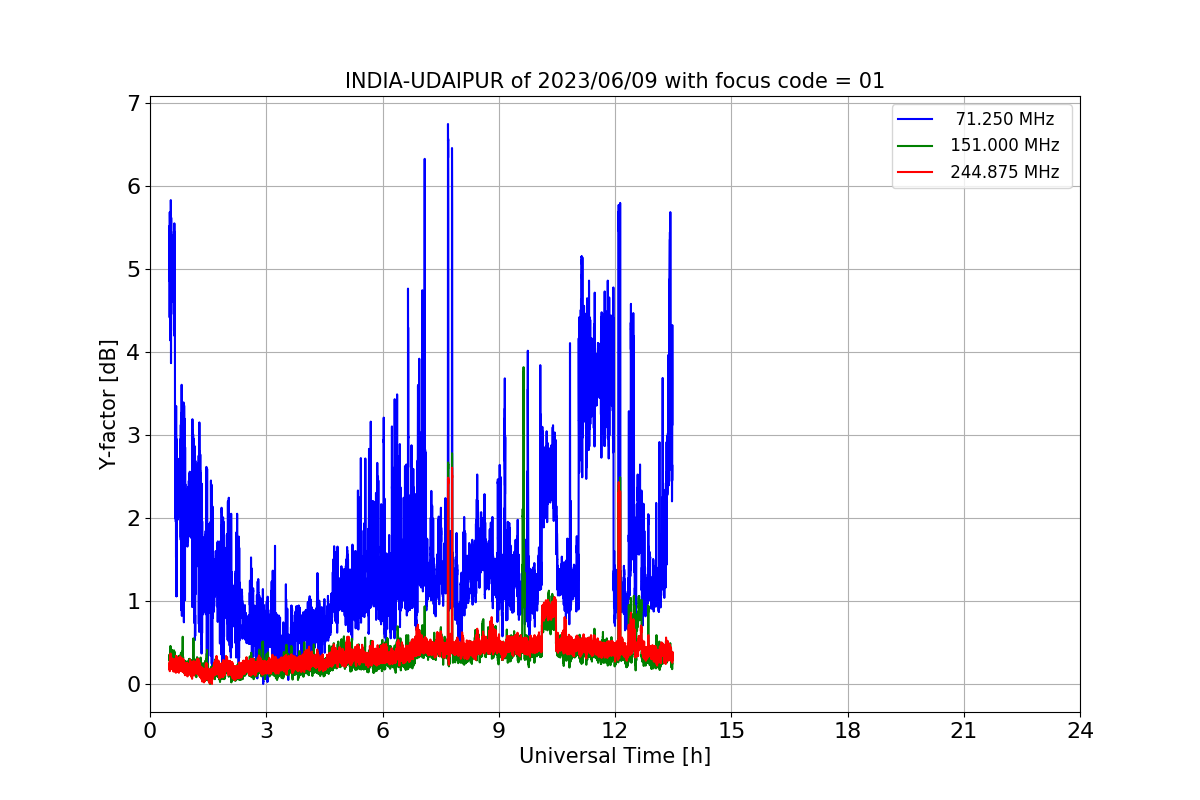Click x-axis tick label 18
The image size is (1200, 800).
[847, 731]
